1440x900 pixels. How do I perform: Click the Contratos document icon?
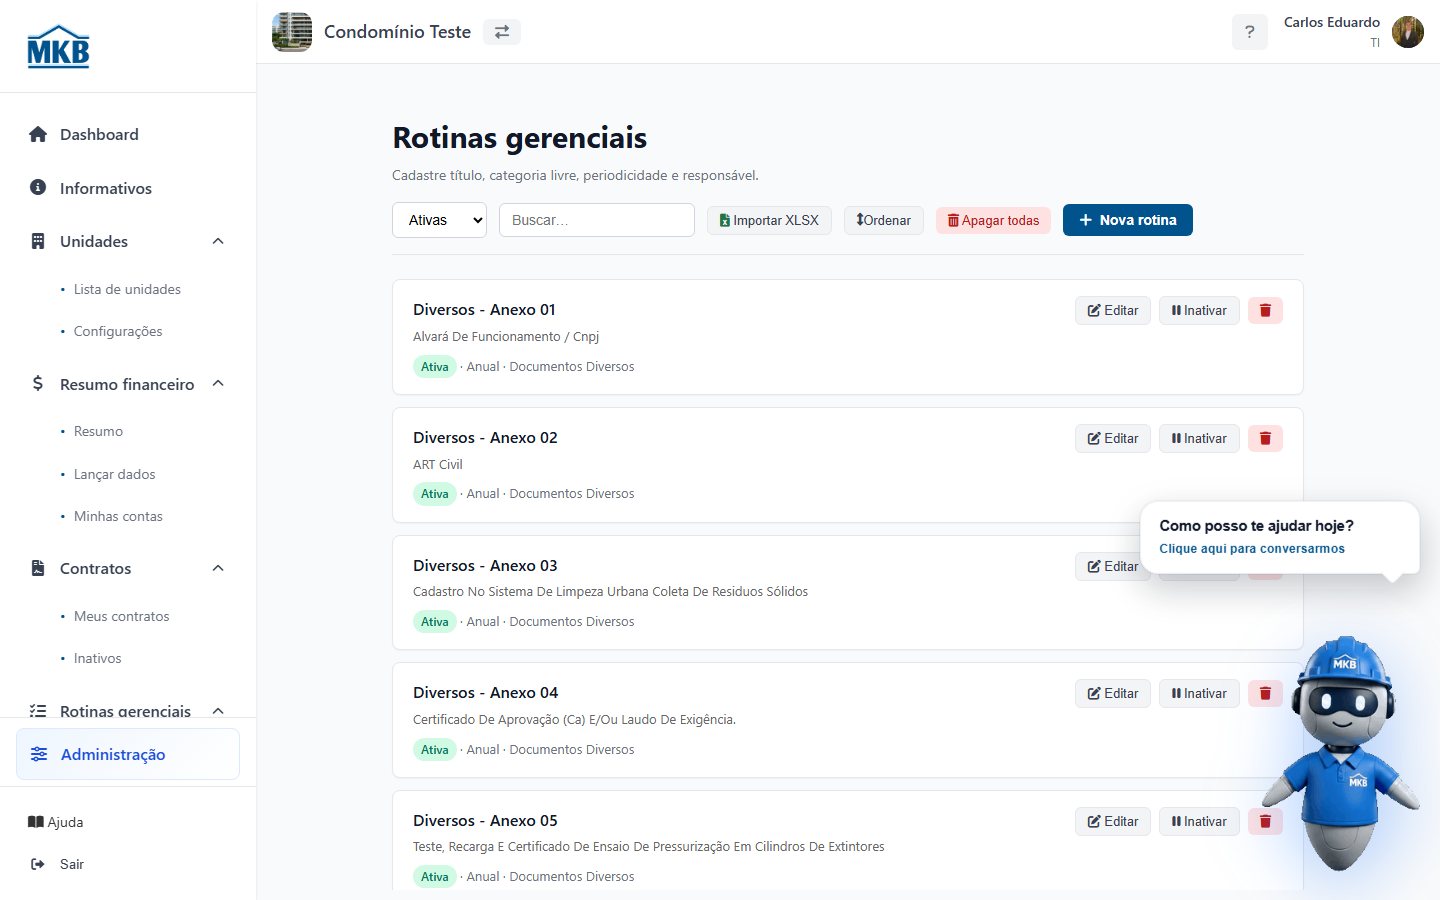pyautogui.click(x=38, y=568)
